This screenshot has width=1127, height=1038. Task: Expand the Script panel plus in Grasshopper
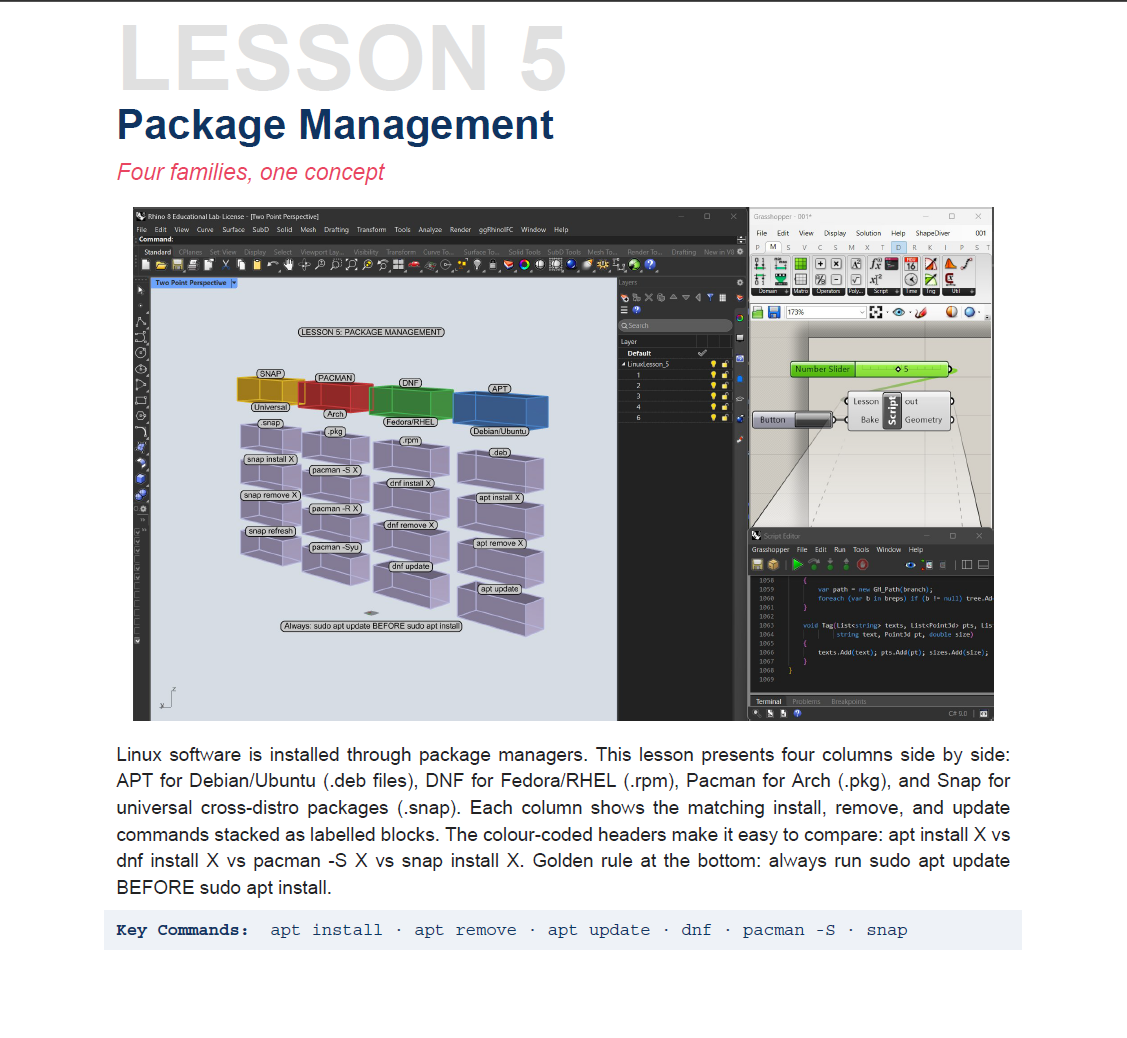(x=896, y=291)
